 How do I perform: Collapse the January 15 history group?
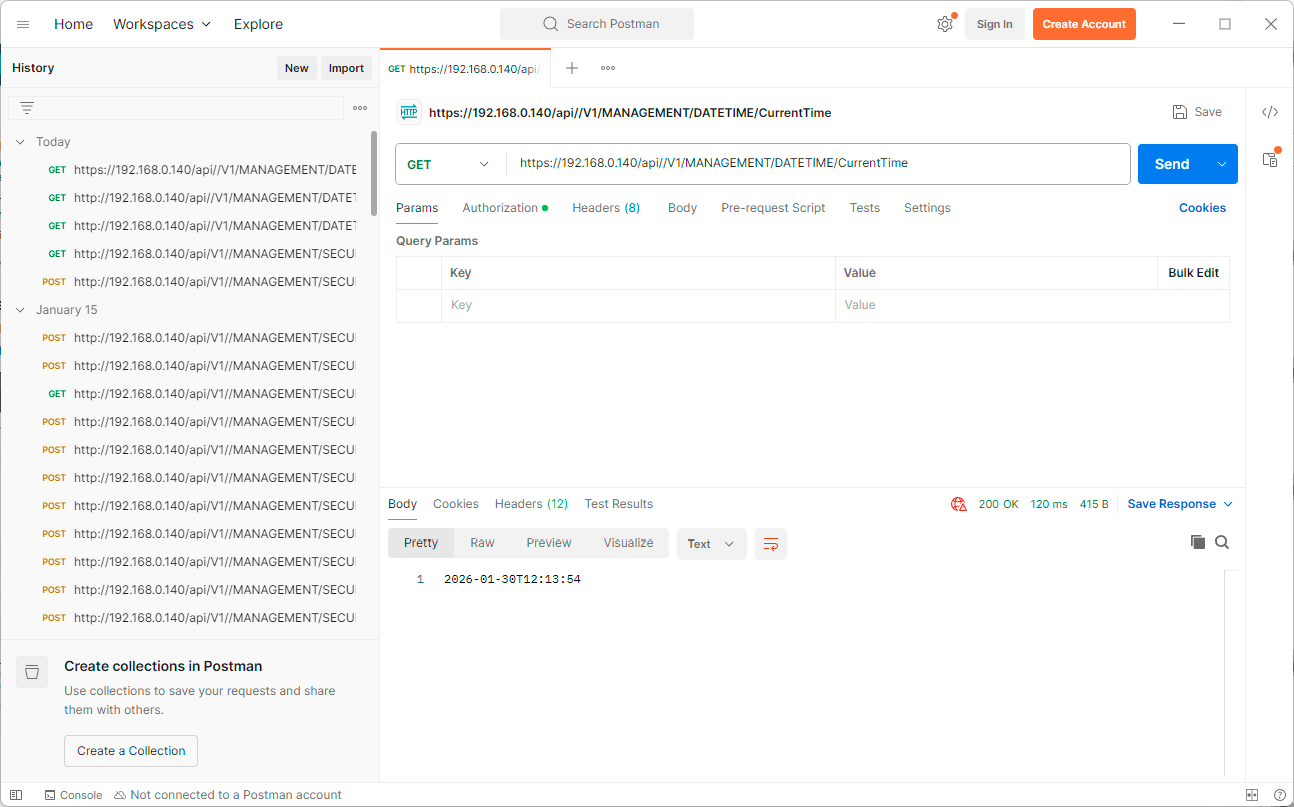point(20,310)
